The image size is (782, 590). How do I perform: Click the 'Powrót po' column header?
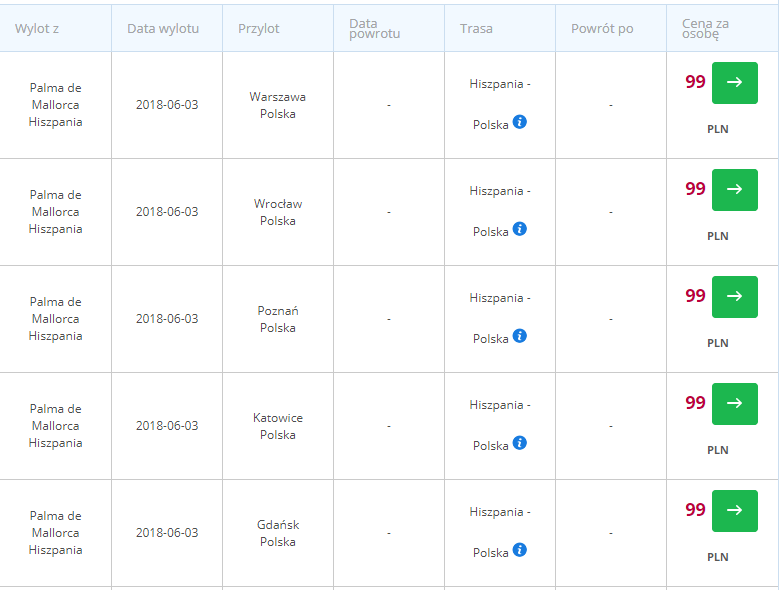coord(601,28)
